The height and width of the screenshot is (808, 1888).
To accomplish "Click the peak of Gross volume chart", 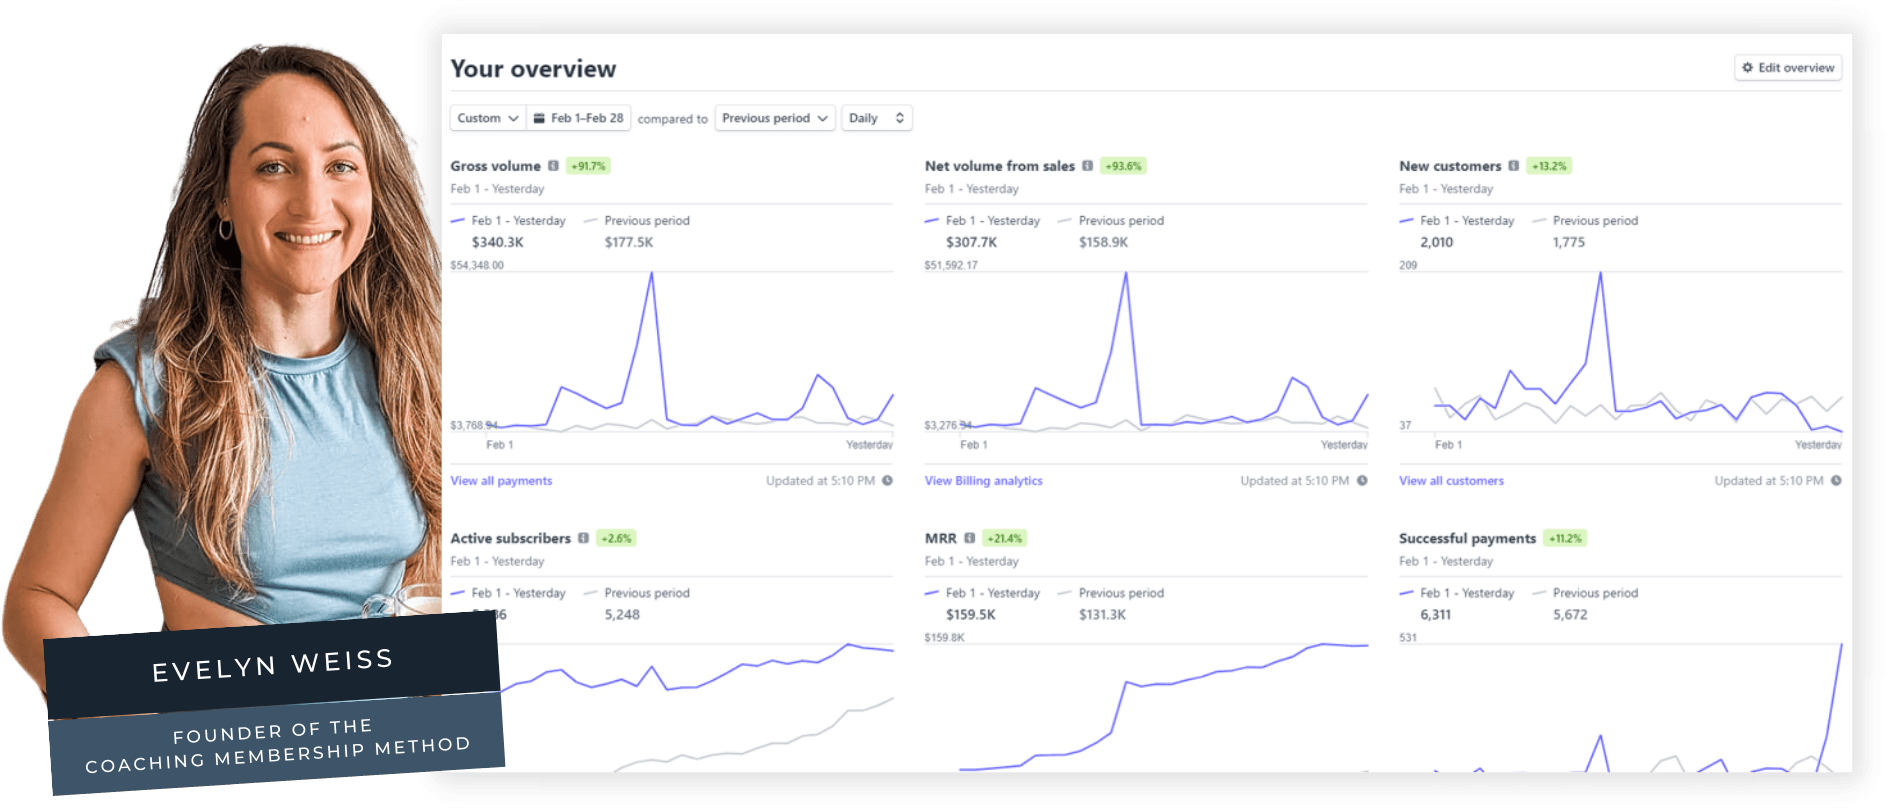I will (652, 273).
